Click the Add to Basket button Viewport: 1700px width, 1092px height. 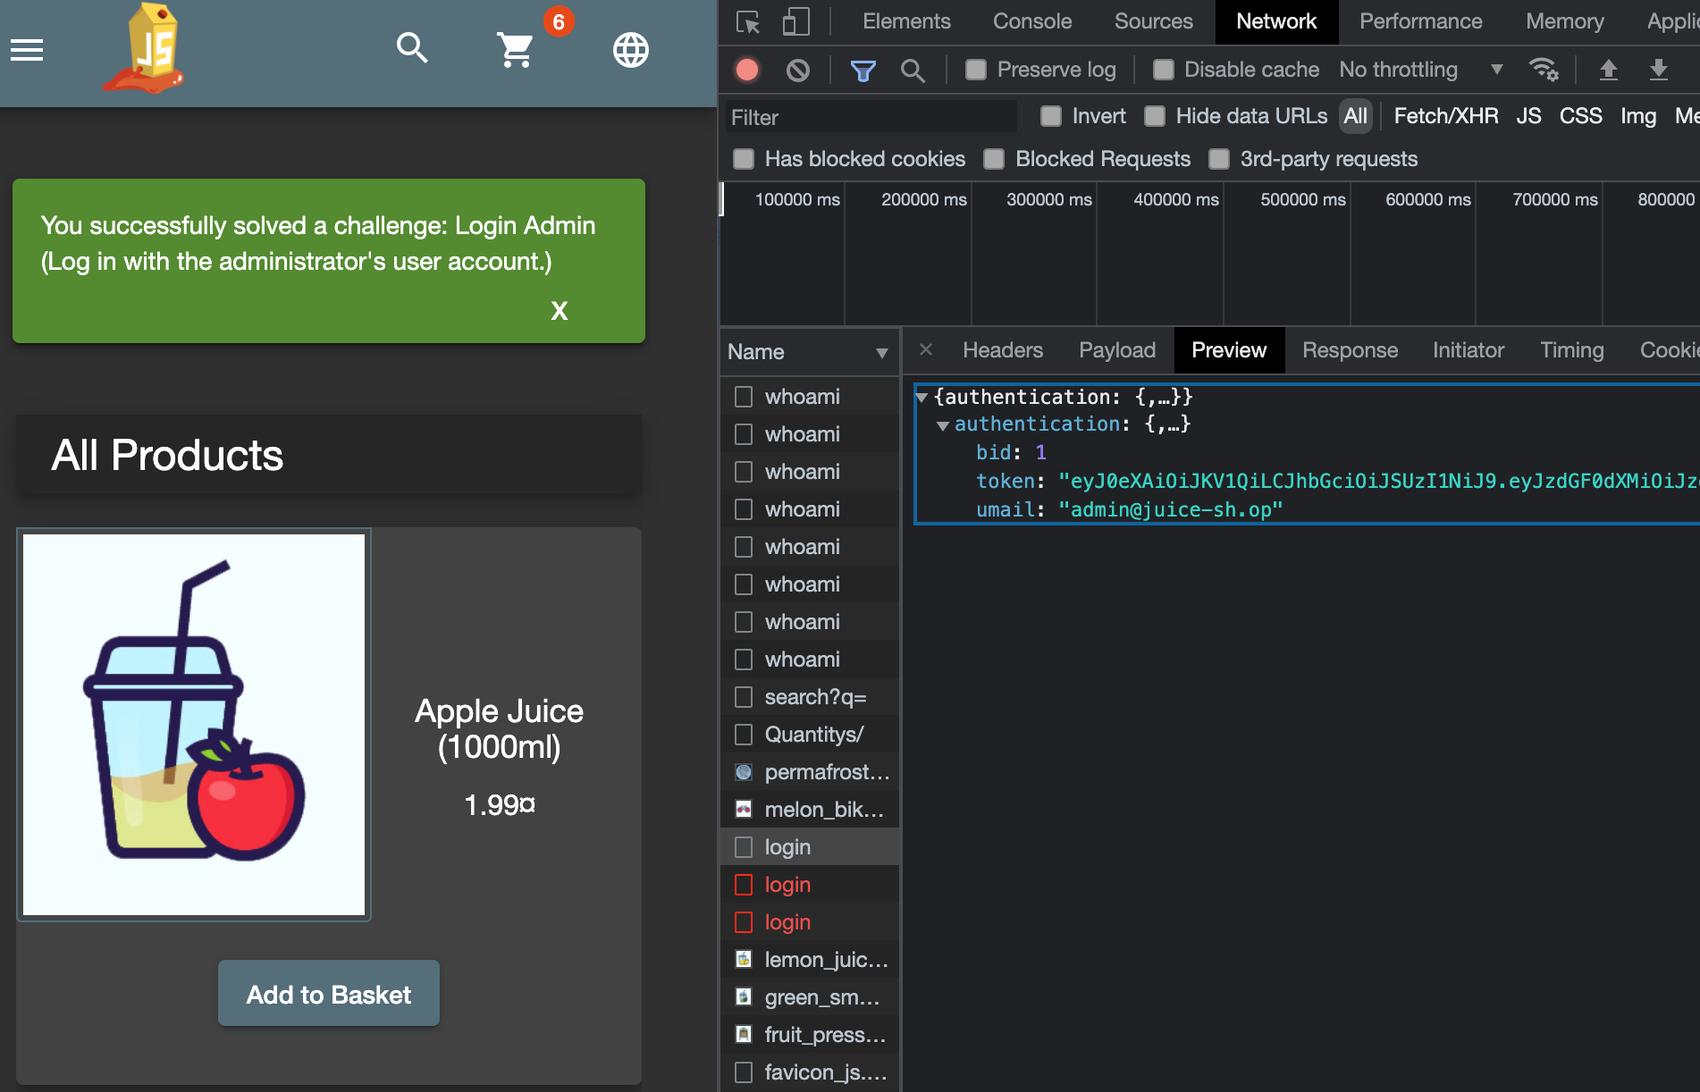(x=328, y=994)
